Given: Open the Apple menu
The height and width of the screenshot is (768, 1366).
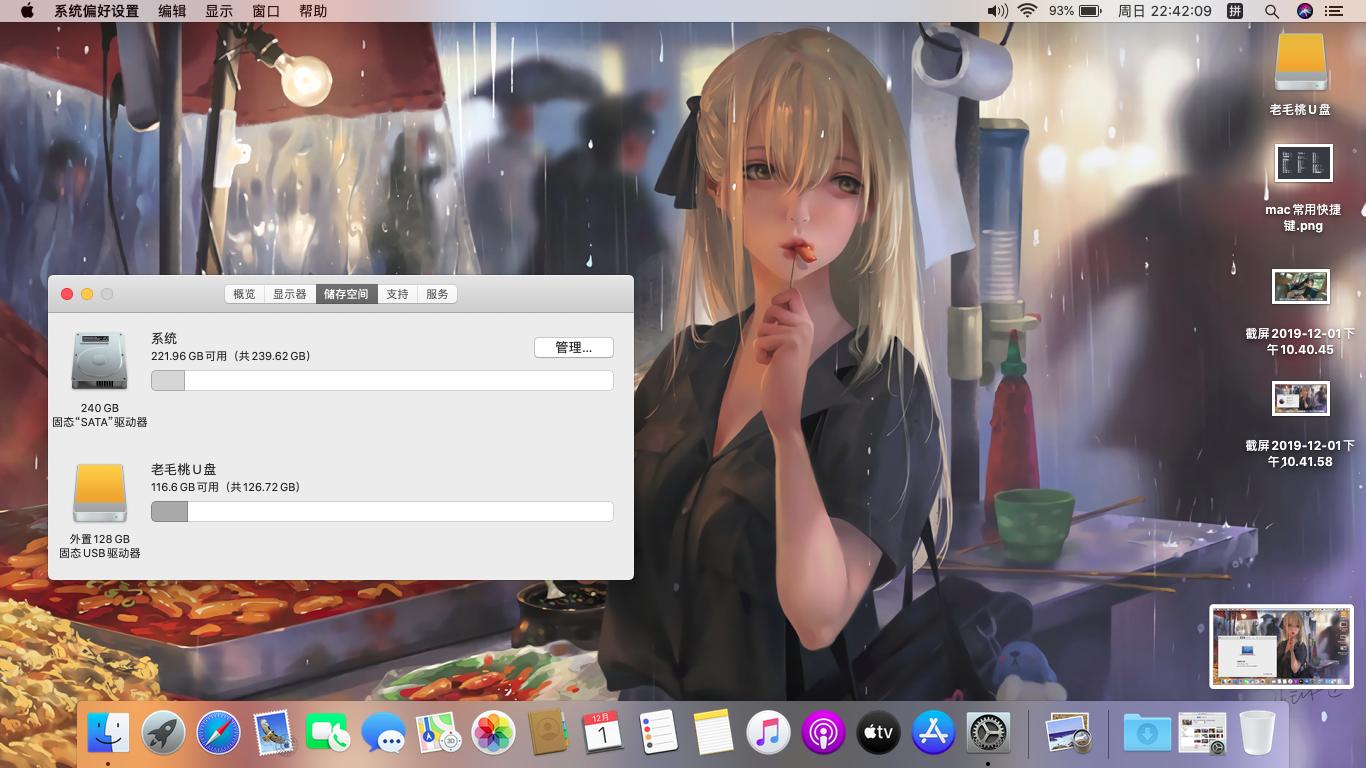Looking at the screenshot, I should coord(27,11).
